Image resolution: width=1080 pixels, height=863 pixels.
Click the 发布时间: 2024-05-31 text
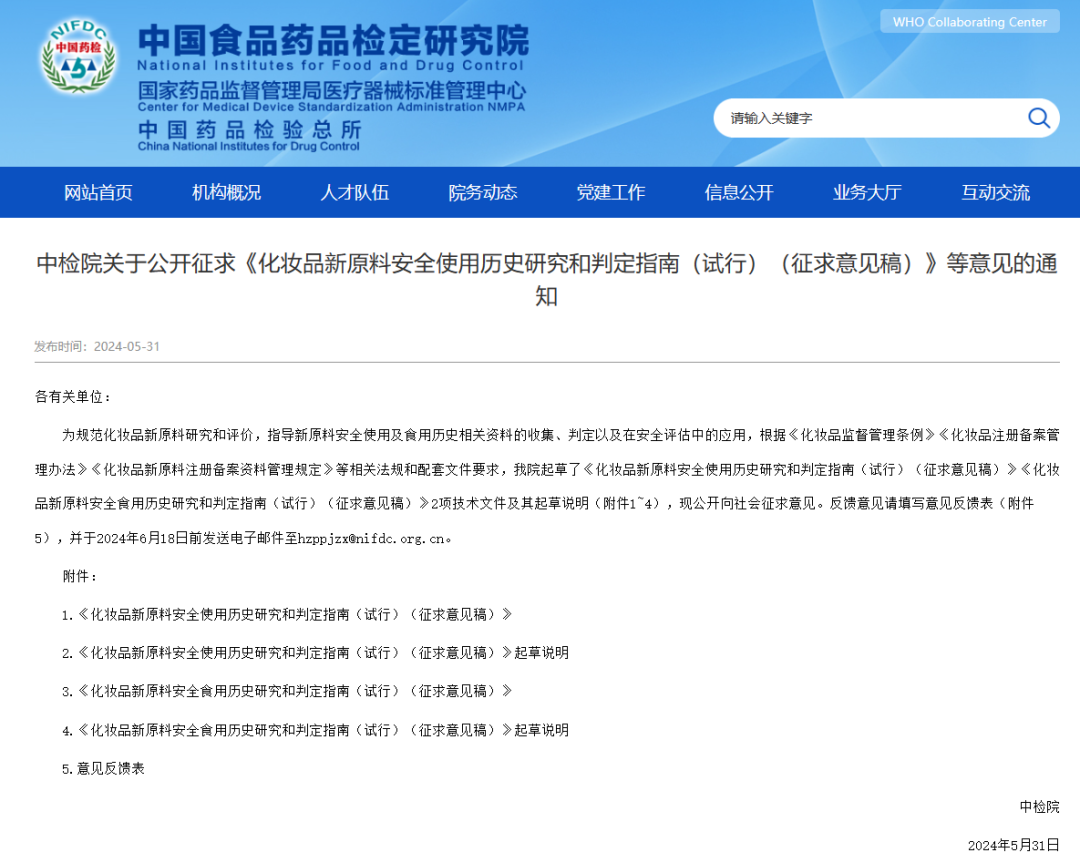point(97,346)
